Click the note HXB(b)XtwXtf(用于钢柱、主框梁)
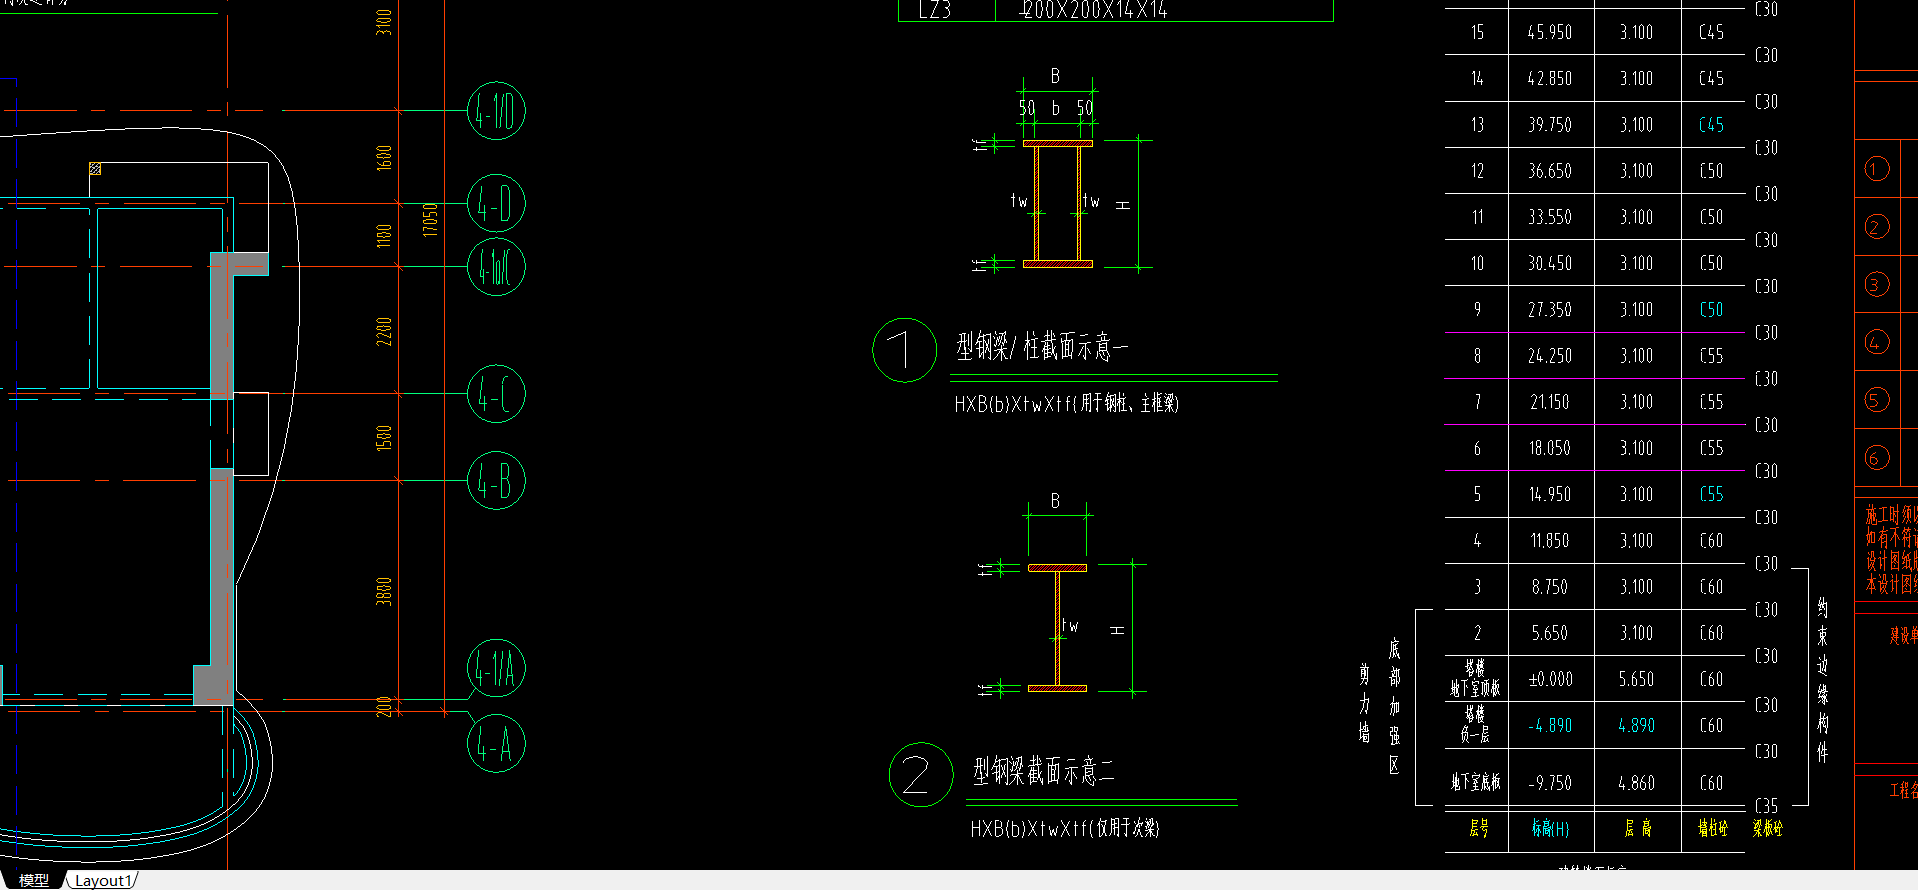Screen dimensions: 1918x890 tap(1066, 404)
